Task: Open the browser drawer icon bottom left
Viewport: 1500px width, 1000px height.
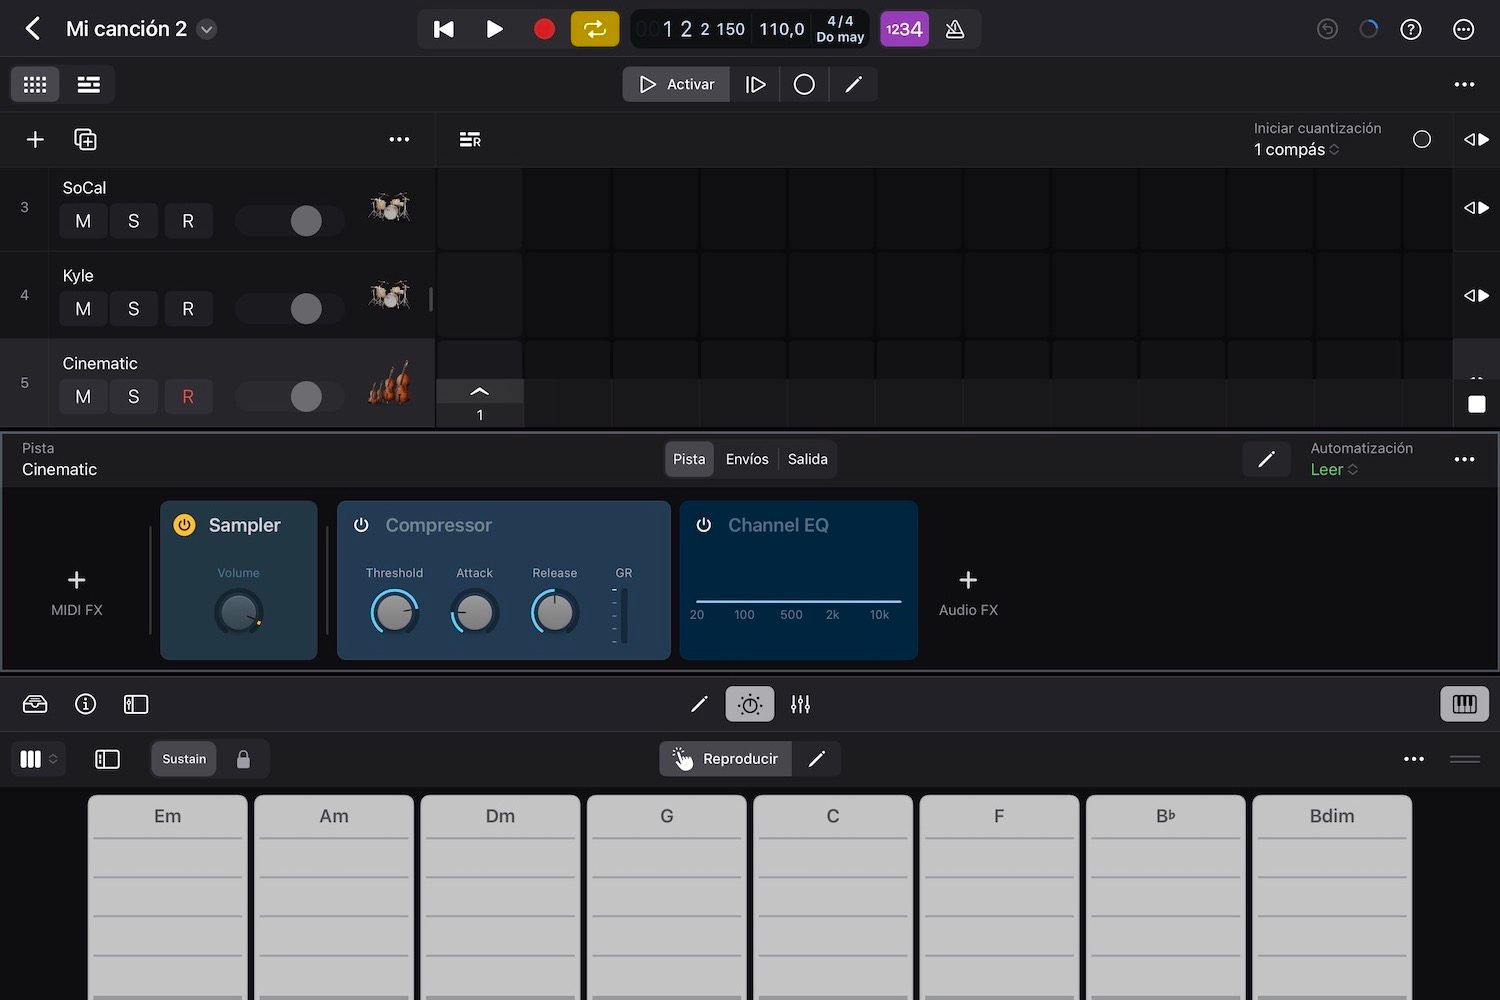Action: (35, 703)
